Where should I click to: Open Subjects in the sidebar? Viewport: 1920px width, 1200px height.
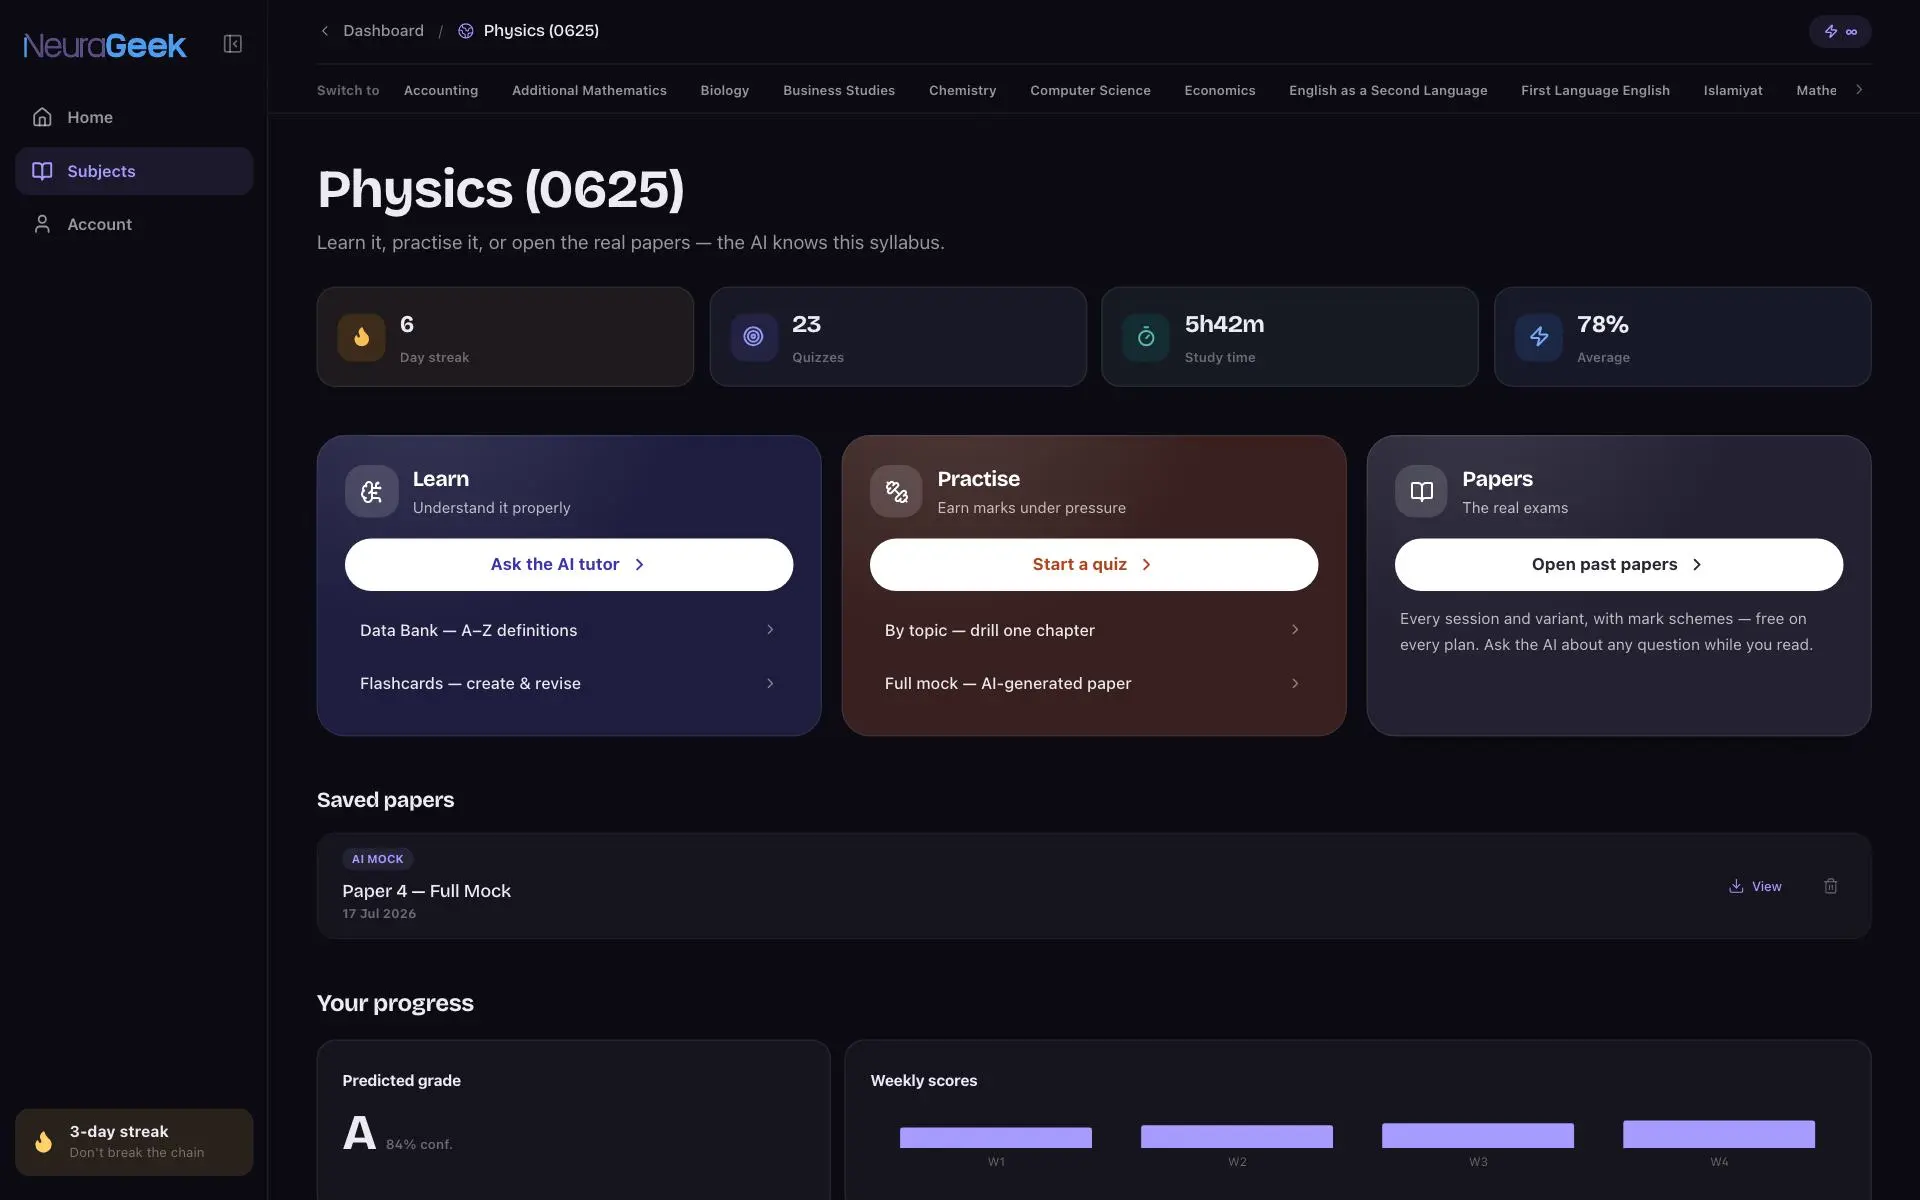[134, 171]
